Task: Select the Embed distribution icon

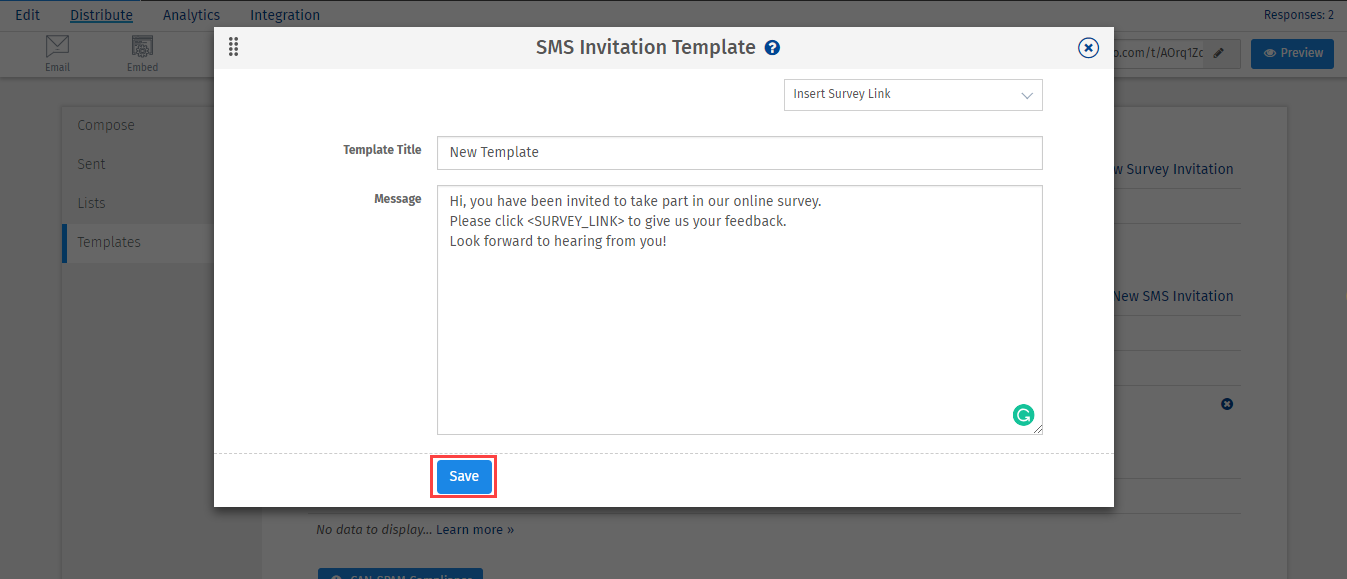Action: [142, 51]
